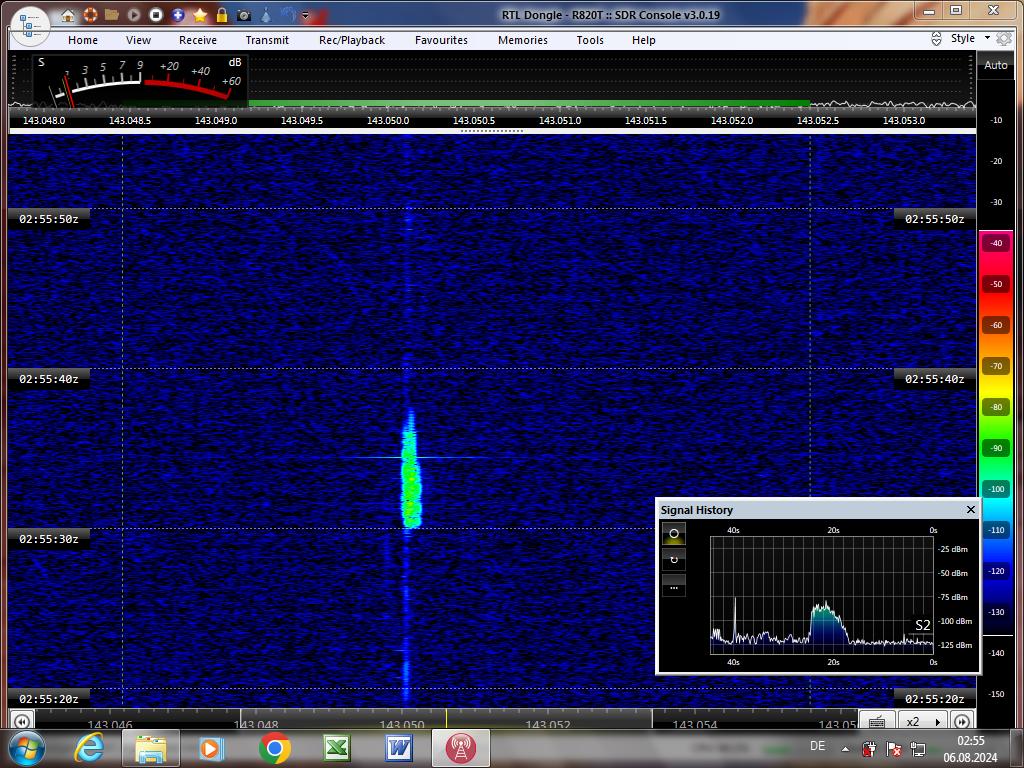Click the Signal History graph area

click(x=822, y=595)
